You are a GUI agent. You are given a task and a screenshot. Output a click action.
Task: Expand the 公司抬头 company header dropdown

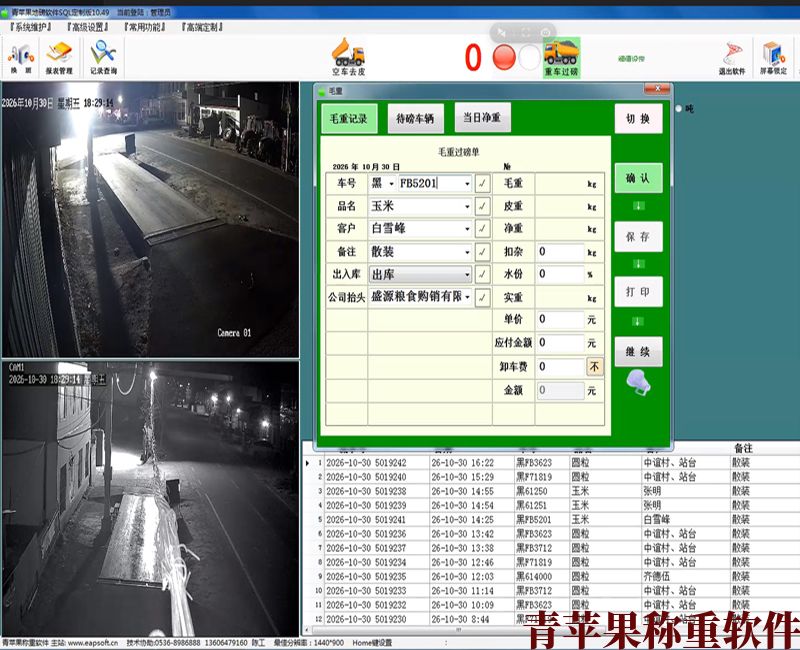(x=467, y=296)
